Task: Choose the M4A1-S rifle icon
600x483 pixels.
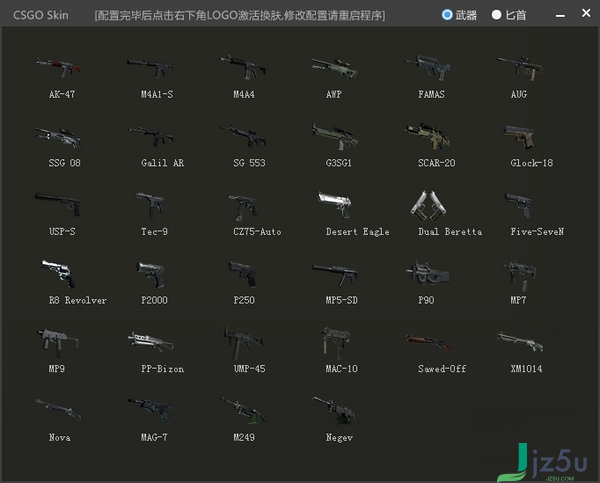Action: coord(150,68)
